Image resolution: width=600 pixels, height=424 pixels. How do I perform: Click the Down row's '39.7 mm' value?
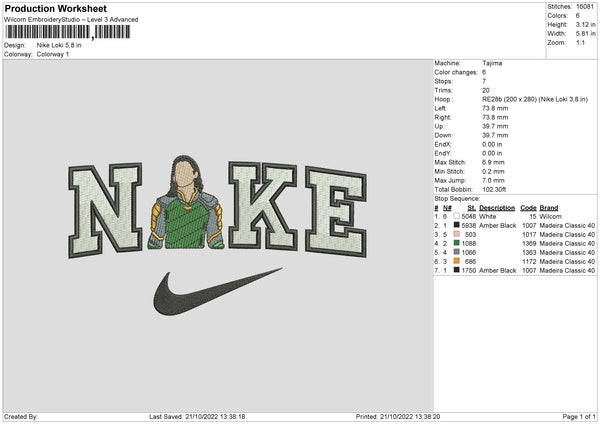coord(495,135)
